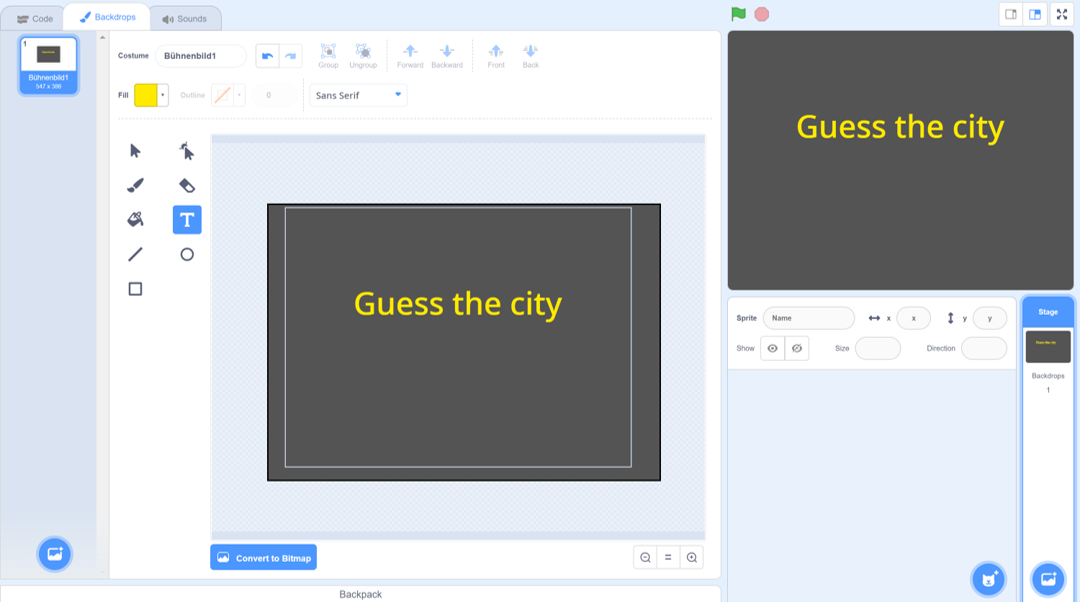1080x602 pixels.
Task: Start the project with the green flag
Action: [x=739, y=14]
